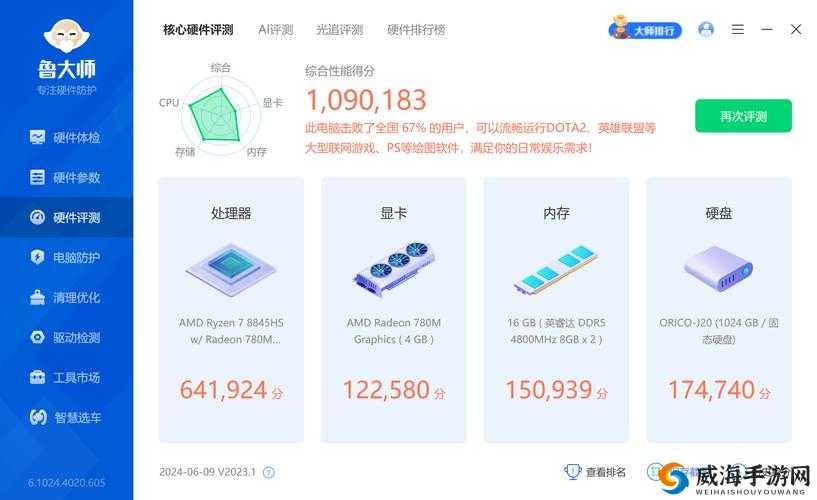Minimize the 鲁大师 window

pyautogui.click(x=766, y=30)
